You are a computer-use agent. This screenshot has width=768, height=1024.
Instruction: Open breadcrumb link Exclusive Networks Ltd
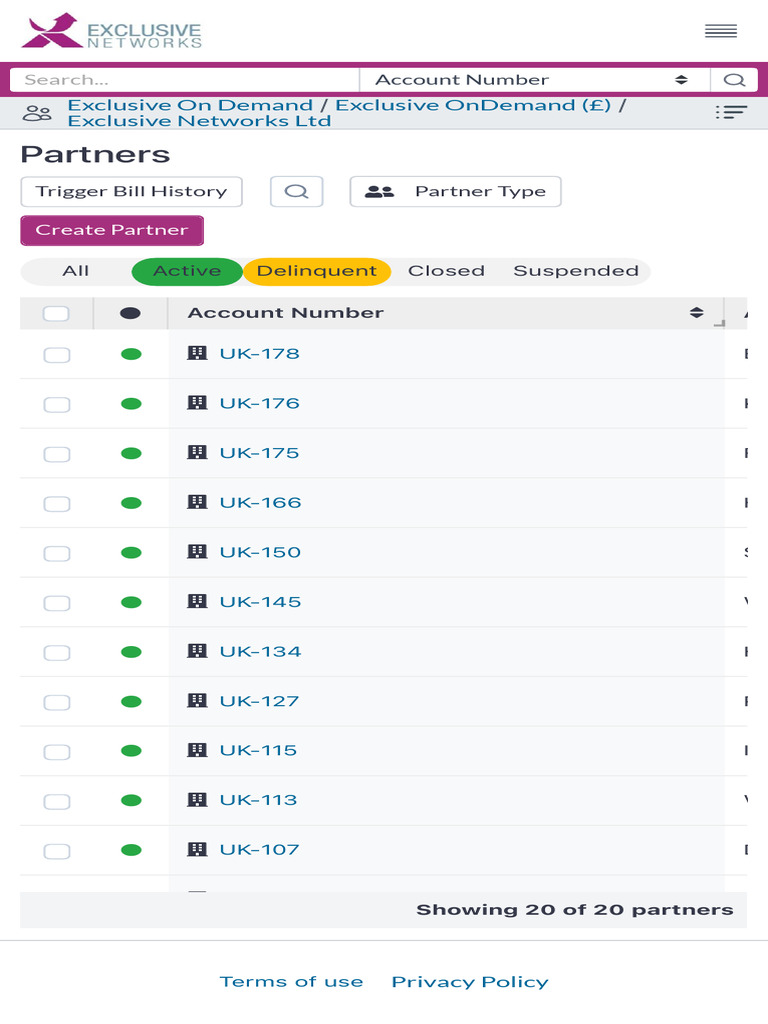(199, 121)
